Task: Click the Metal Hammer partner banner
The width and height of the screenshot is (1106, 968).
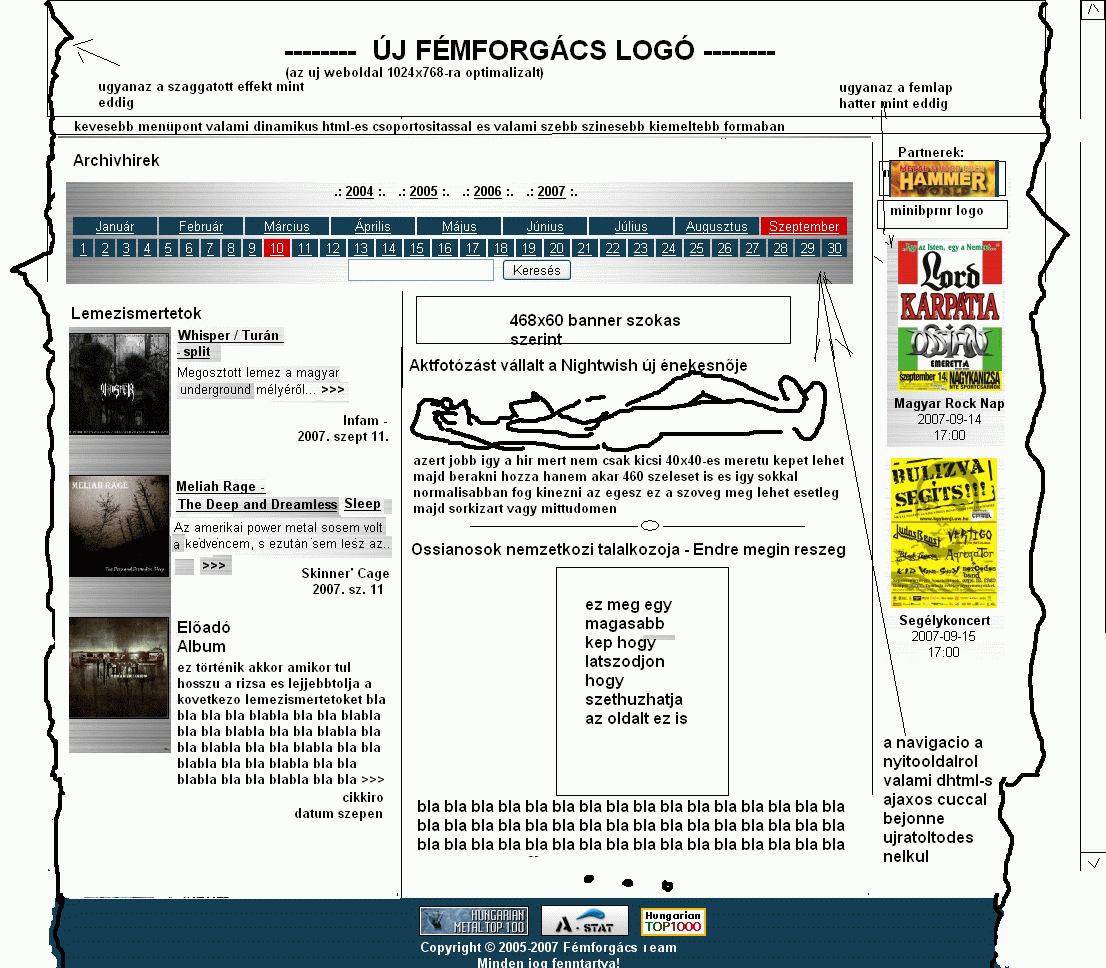Action: pos(942,179)
